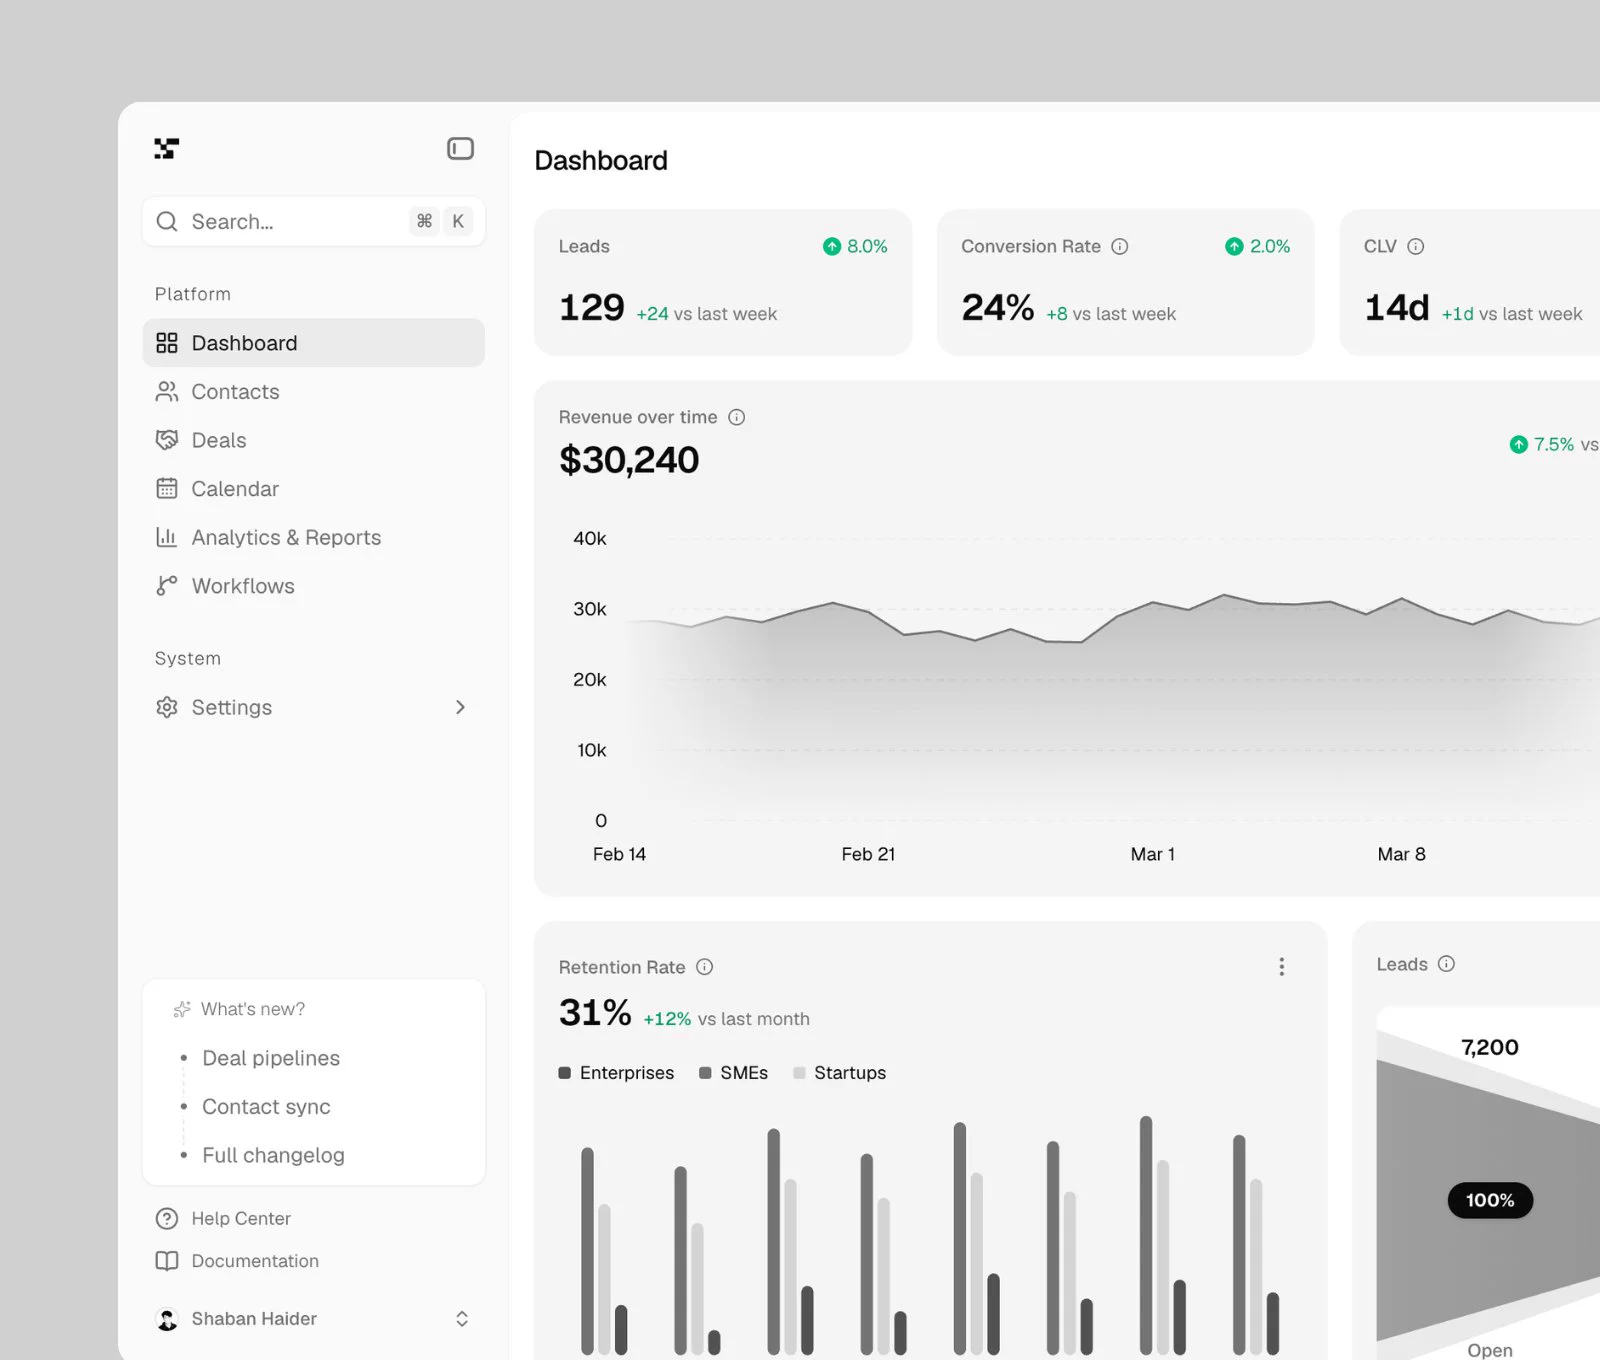1600x1360 pixels.
Task: Go to Deals section
Action: pyautogui.click(x=314, y=440)
